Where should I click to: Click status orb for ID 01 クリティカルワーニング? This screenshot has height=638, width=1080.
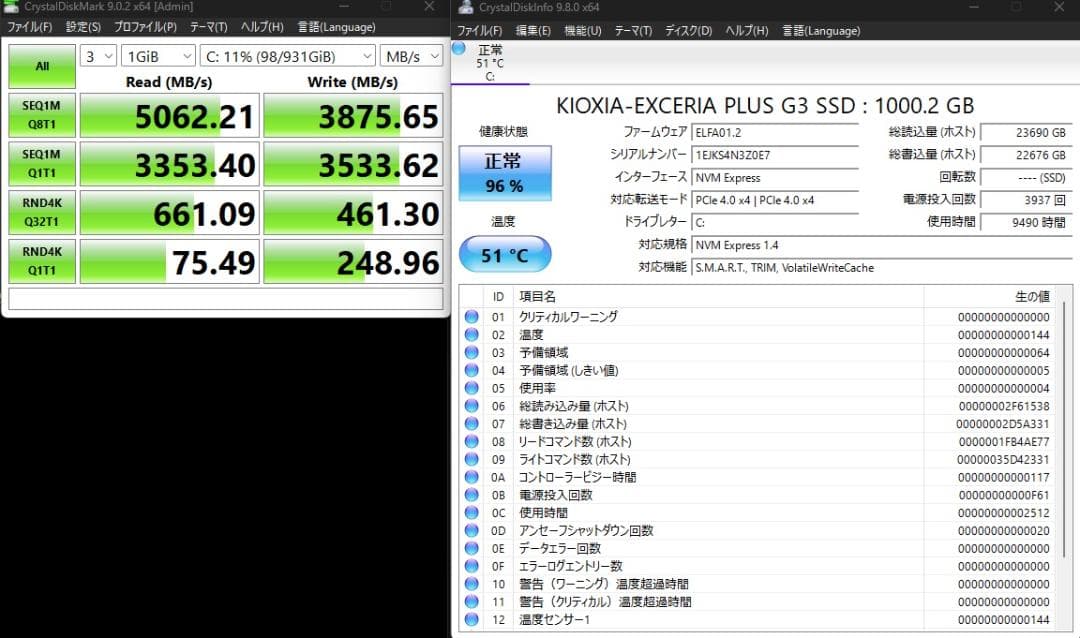(471, 317)
